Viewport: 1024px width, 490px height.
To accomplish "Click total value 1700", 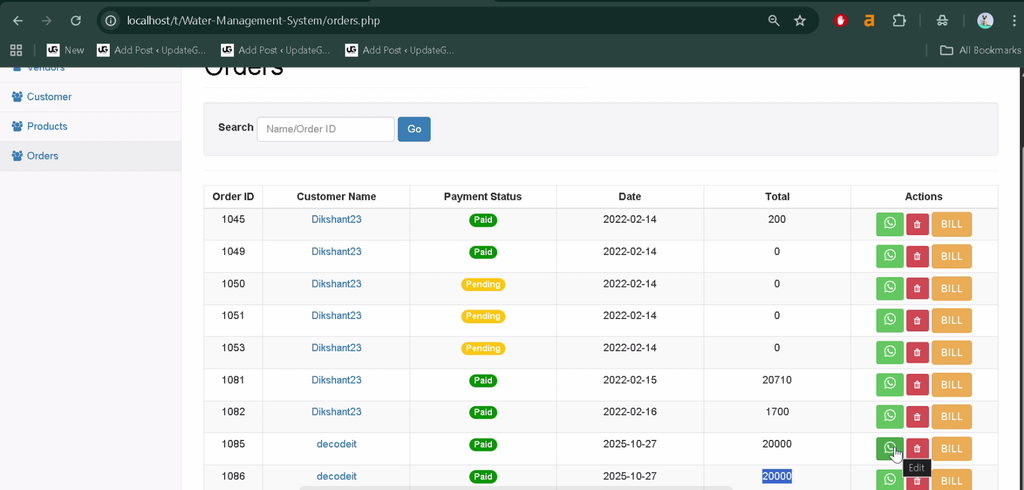I will pos(777,412).
